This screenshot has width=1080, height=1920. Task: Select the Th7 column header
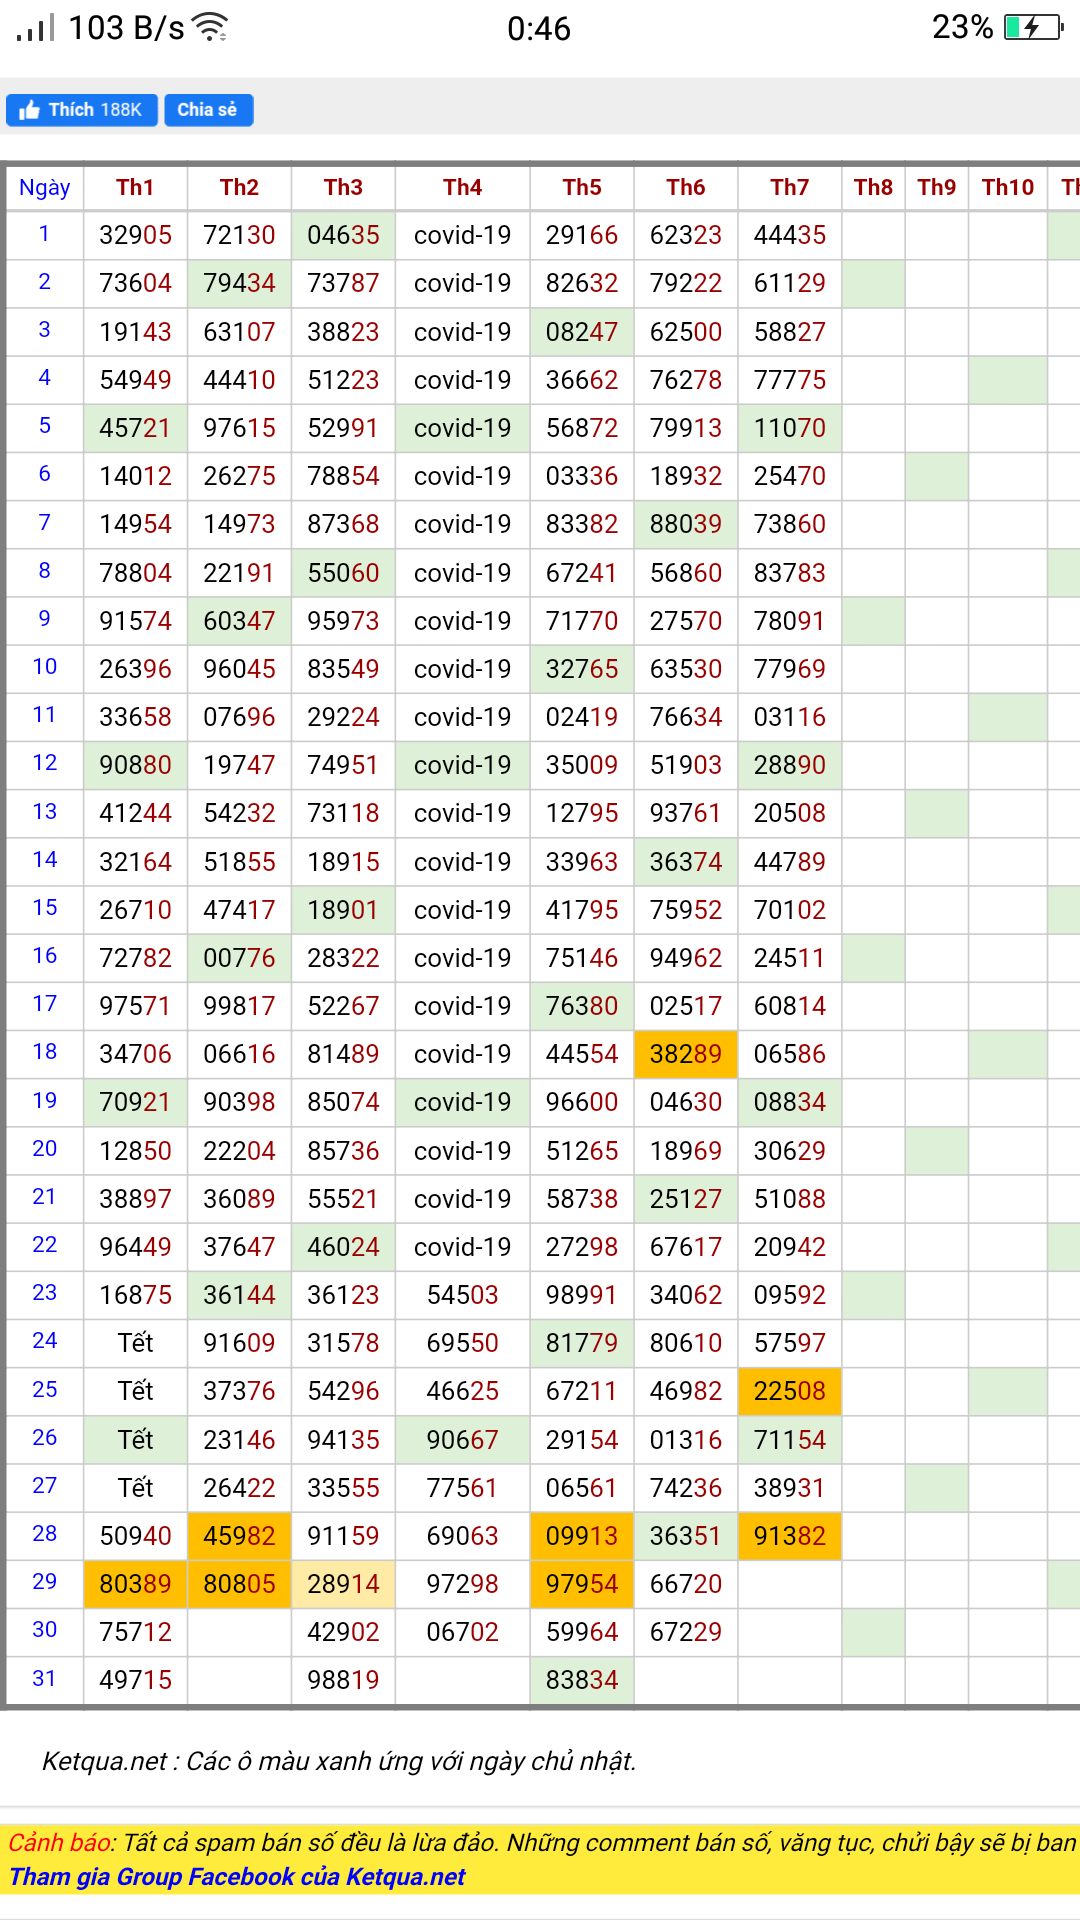click(x=789, y=187)
